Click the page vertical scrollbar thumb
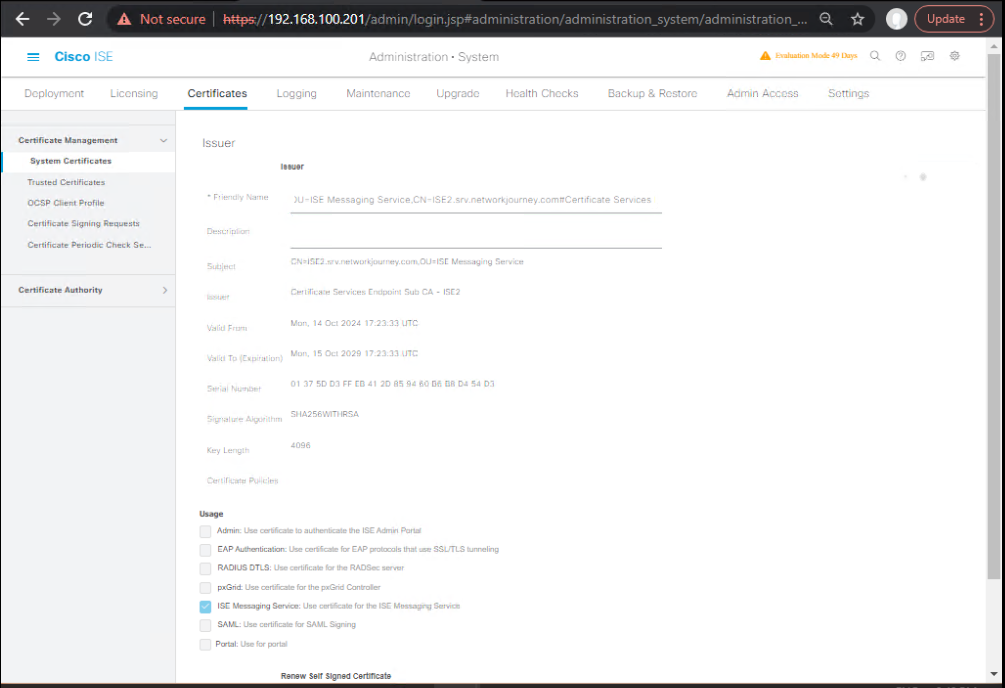 coord(993,315)
